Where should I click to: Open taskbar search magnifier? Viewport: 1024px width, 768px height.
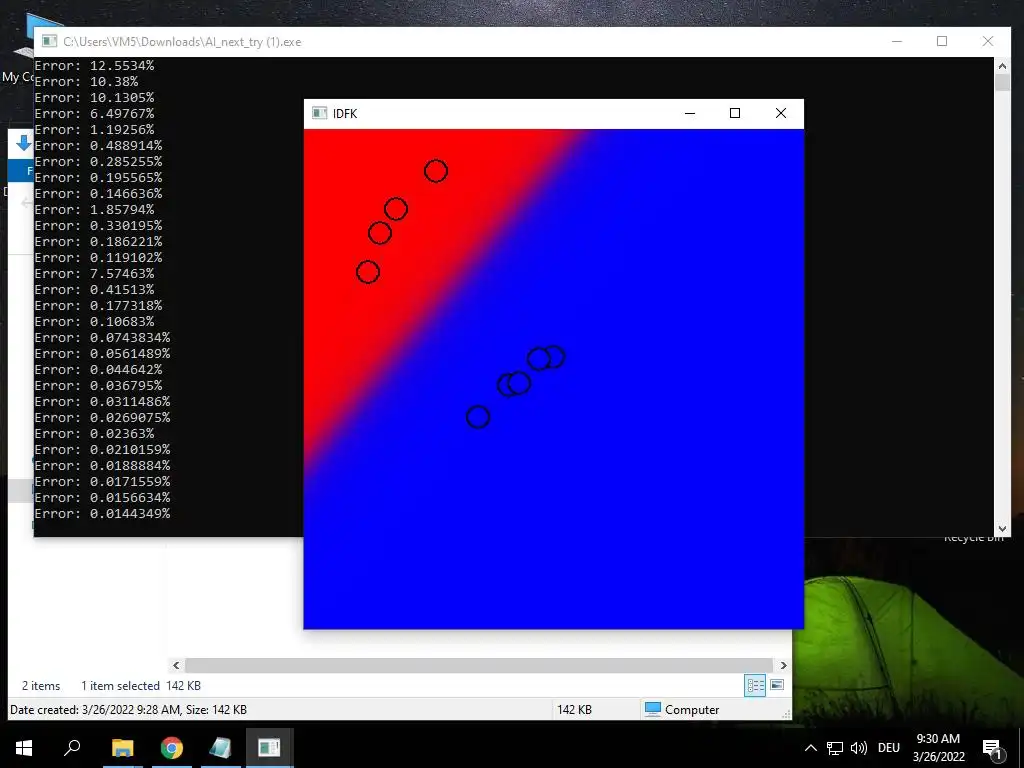[x=72, y=747]
